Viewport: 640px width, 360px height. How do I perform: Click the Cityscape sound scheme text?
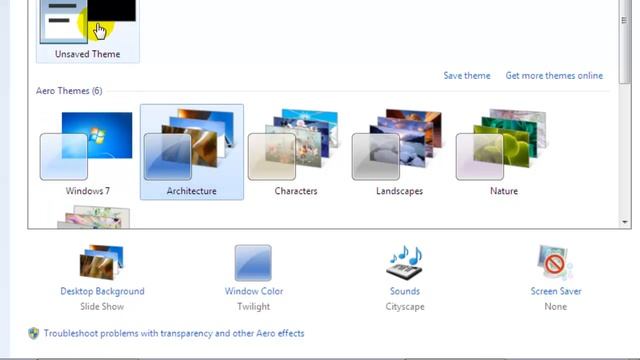coord(405,307)
